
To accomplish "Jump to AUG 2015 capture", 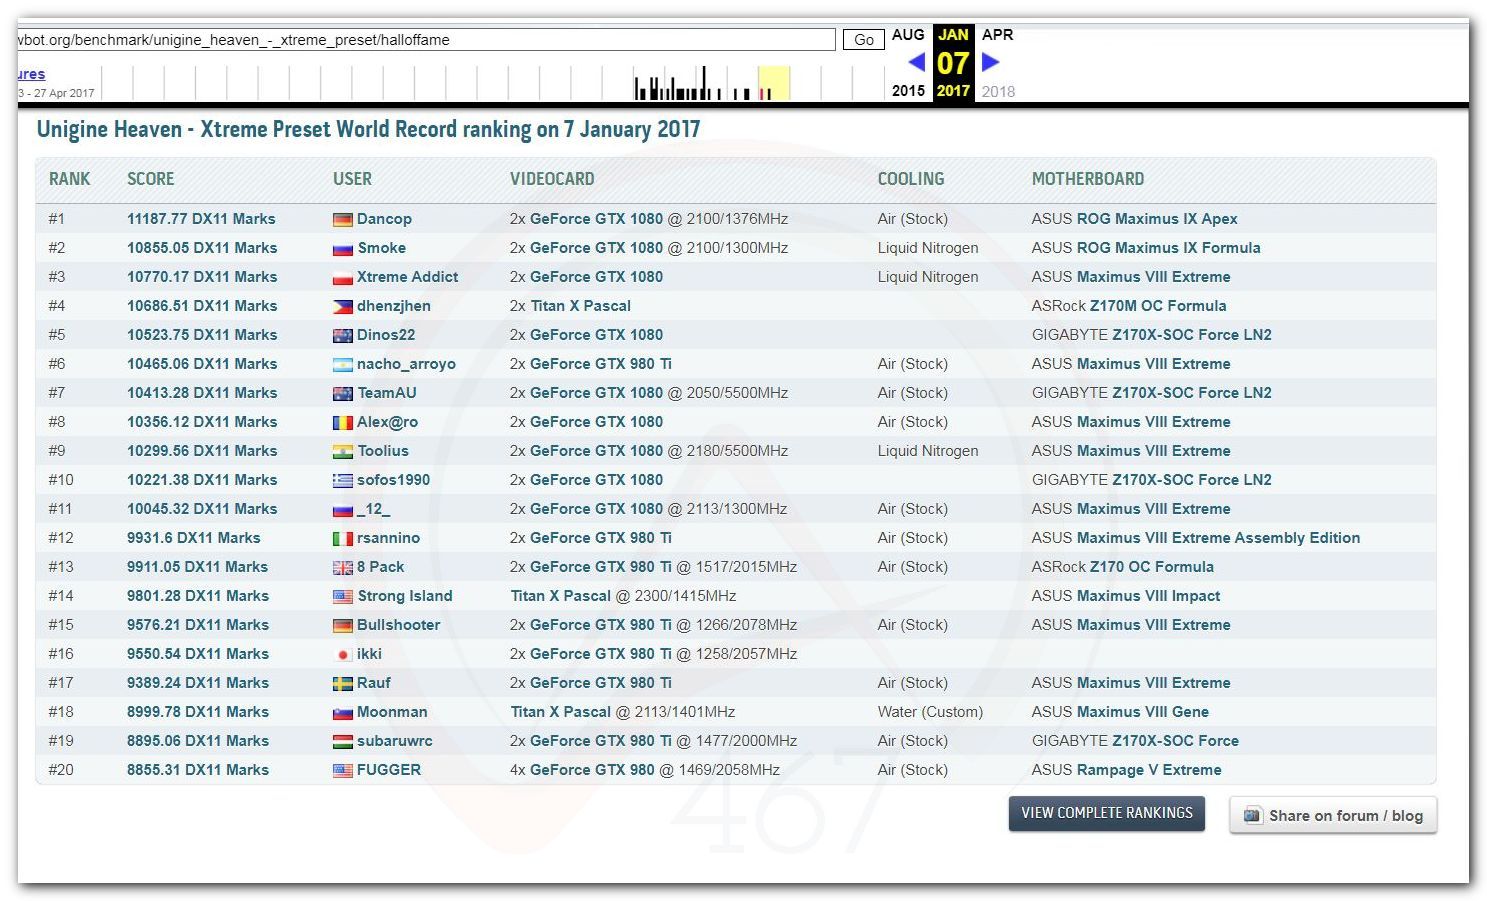I will click(908, 62).
